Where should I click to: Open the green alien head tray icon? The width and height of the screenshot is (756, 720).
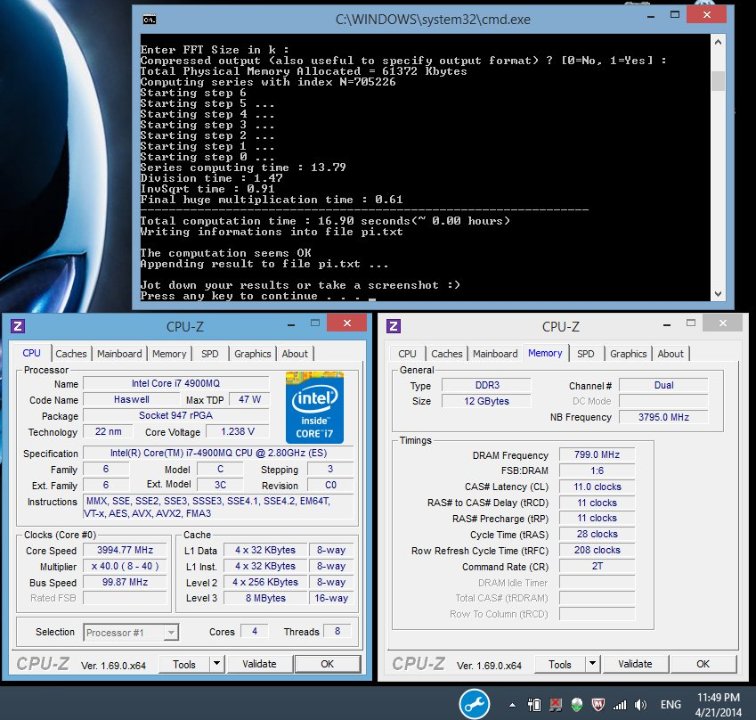(577, 705)
